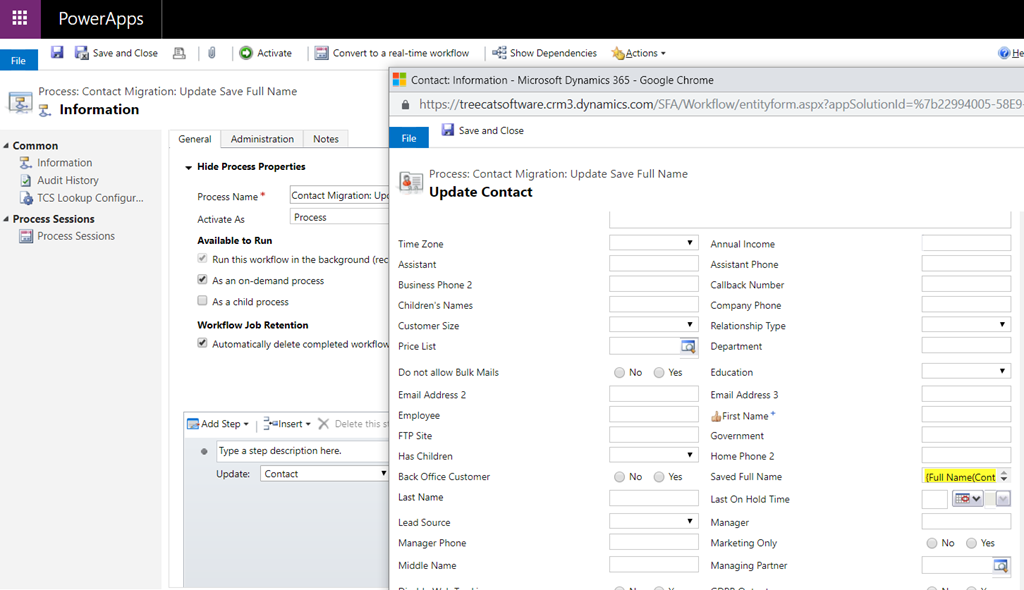Activate the workflow process

pos(266,53)
